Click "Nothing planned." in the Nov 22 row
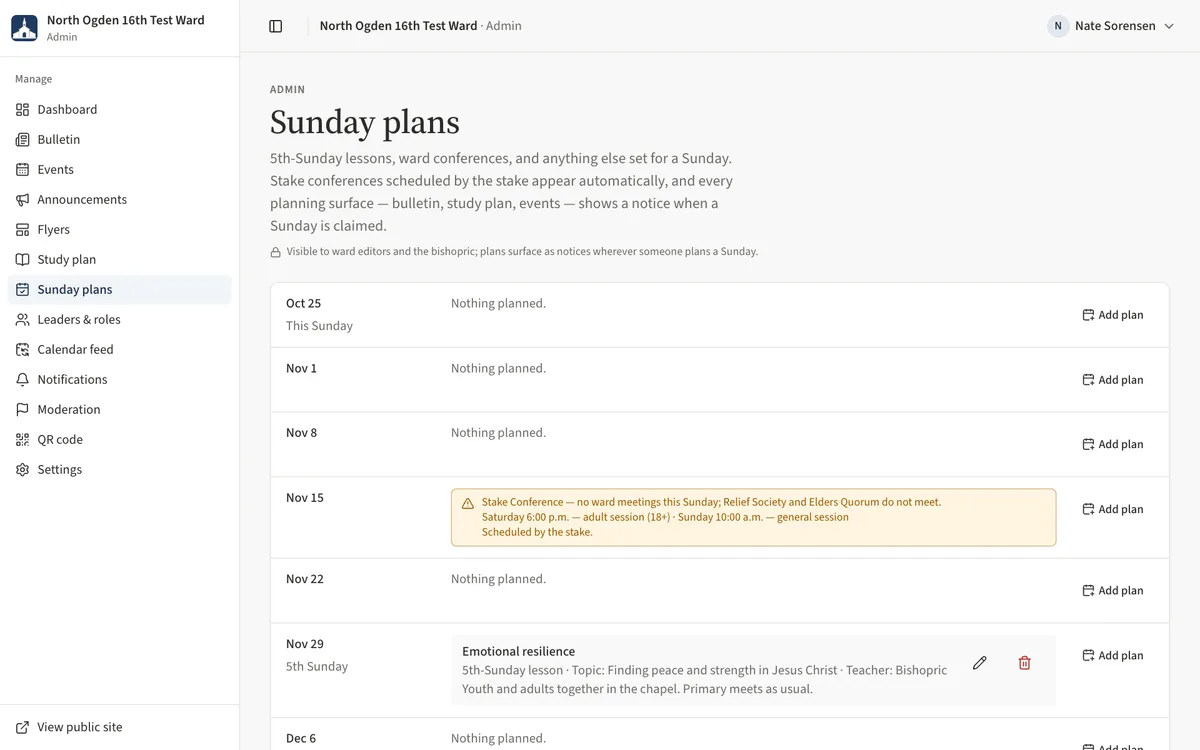Viewport: 1200px width, 750px height. 498,579
